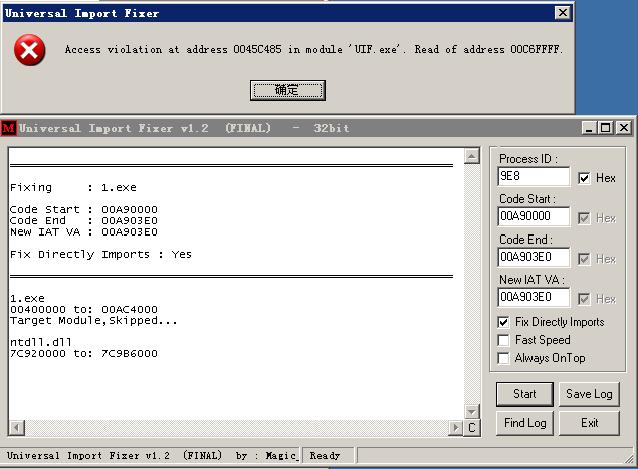Toggle the Code Start Hex checkbox

[x=584, y=218]
